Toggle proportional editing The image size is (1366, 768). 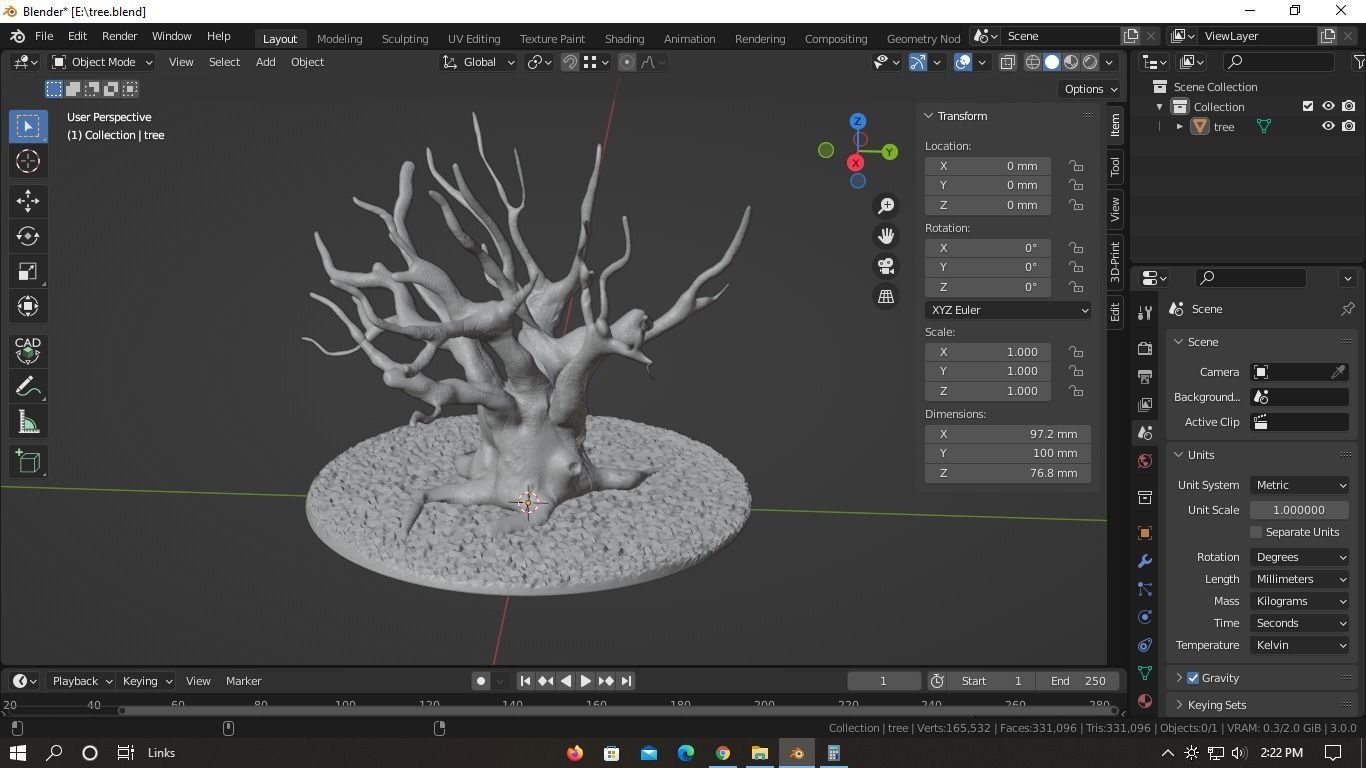[627, 62]
